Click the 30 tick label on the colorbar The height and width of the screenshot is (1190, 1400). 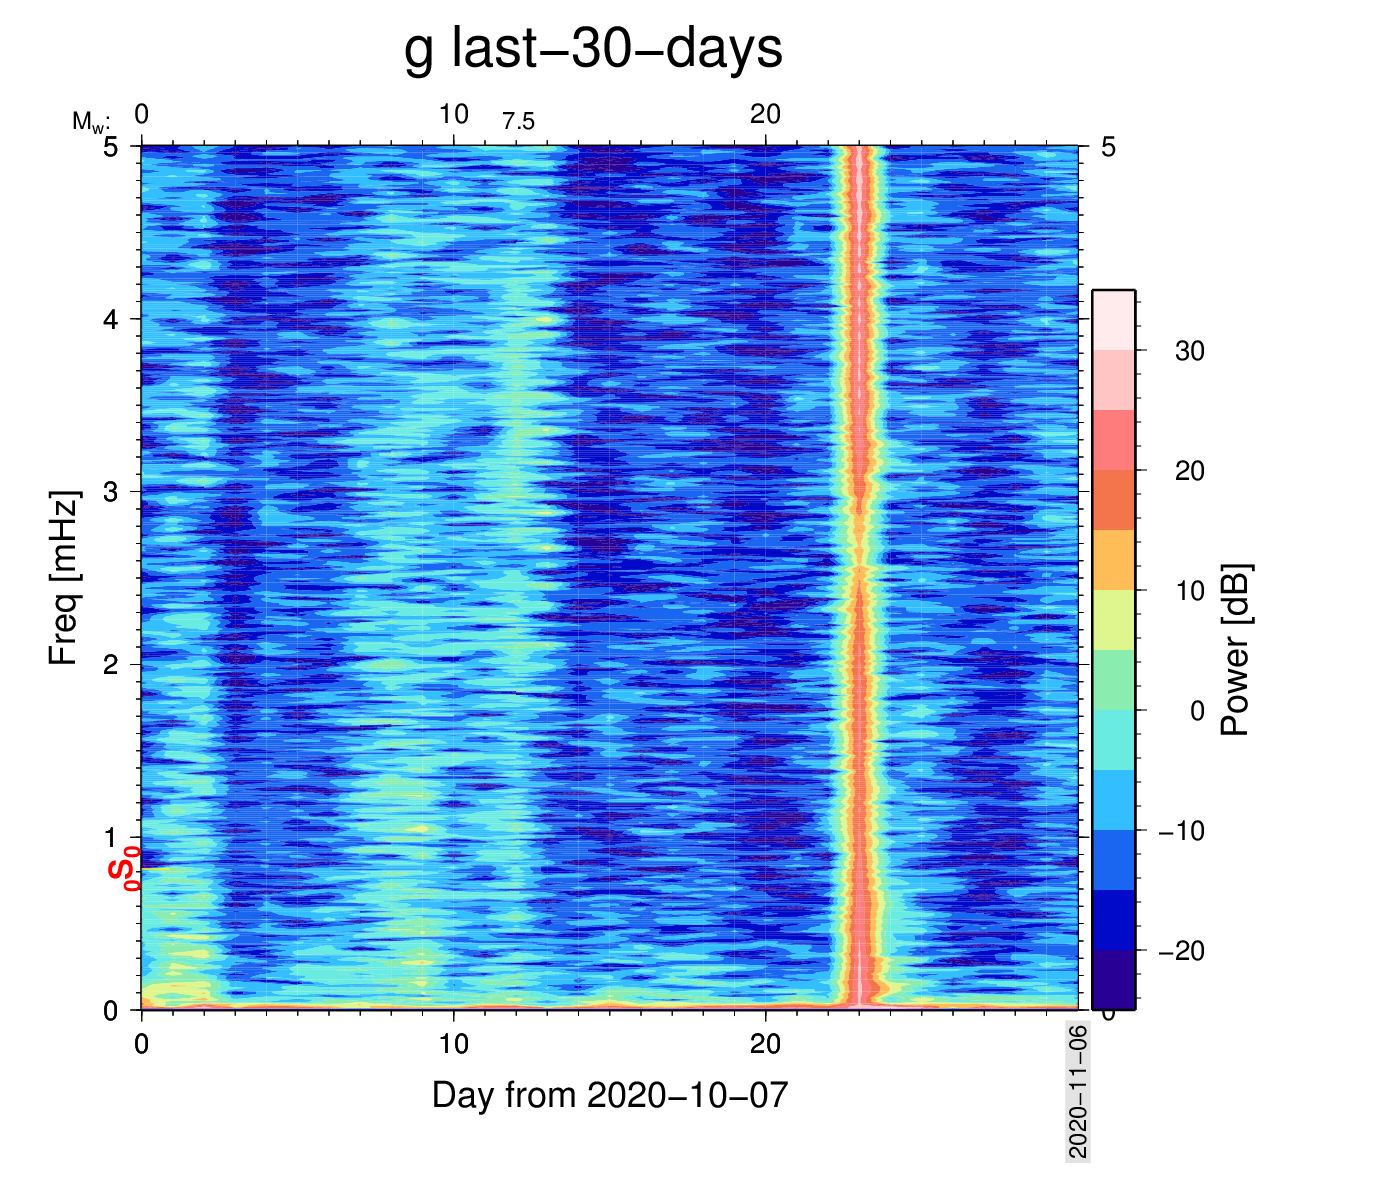1189,351
